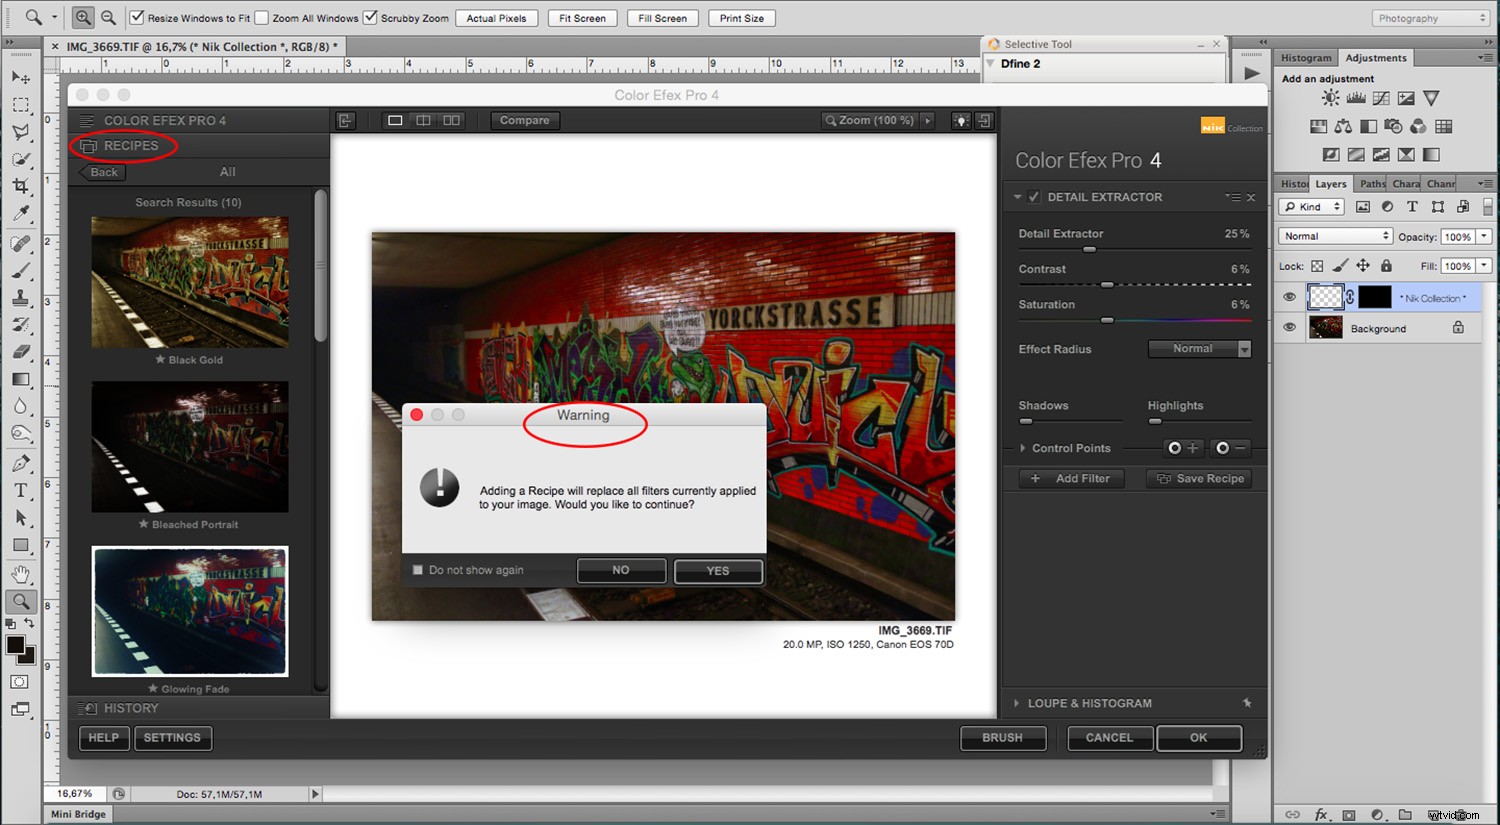The width and height of the screenshot is (1500, 825).
Task: Select the Zoom tool in the toolbar
Action: pos(21,601)
